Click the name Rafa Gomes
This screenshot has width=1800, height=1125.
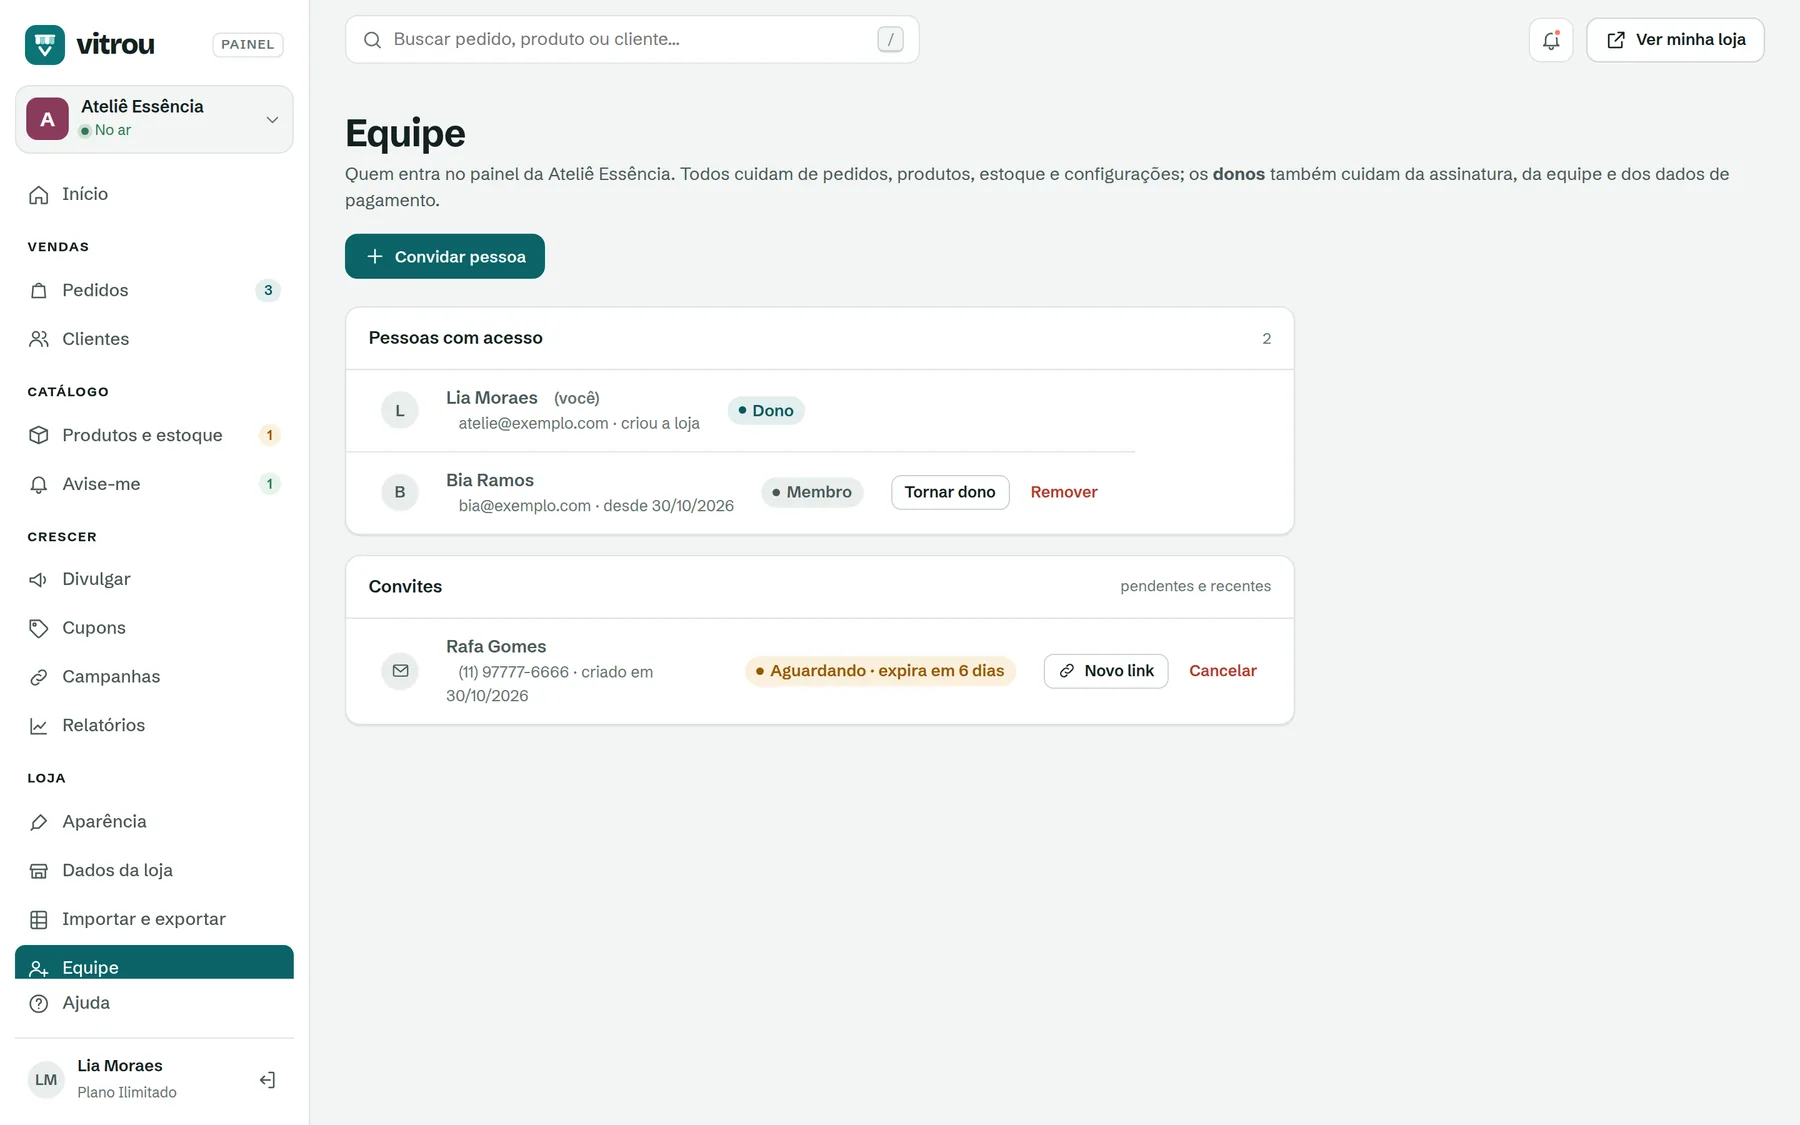pos(496,647)
